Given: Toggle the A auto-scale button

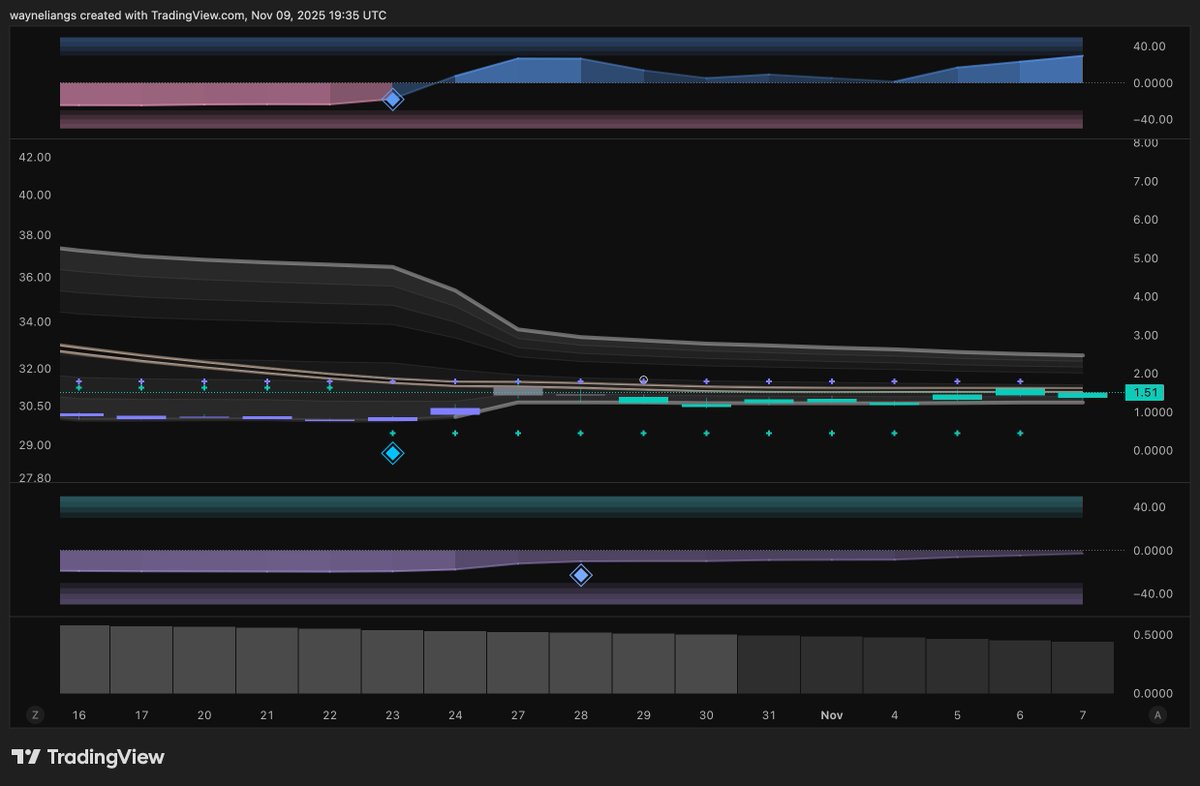Looking at the screenshot, I should point(1158,715).
